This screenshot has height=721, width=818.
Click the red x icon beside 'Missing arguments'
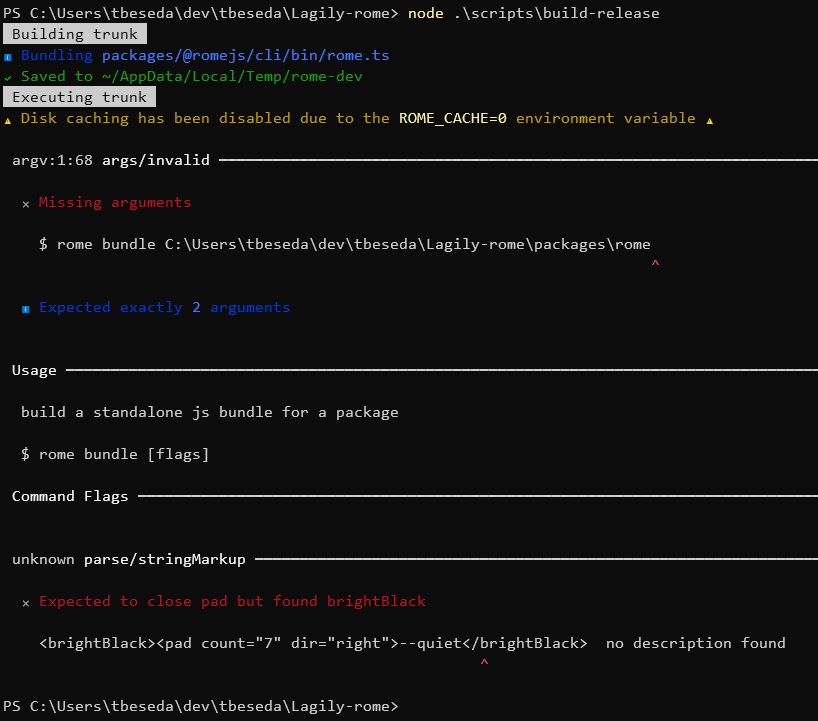pos(26,205)
